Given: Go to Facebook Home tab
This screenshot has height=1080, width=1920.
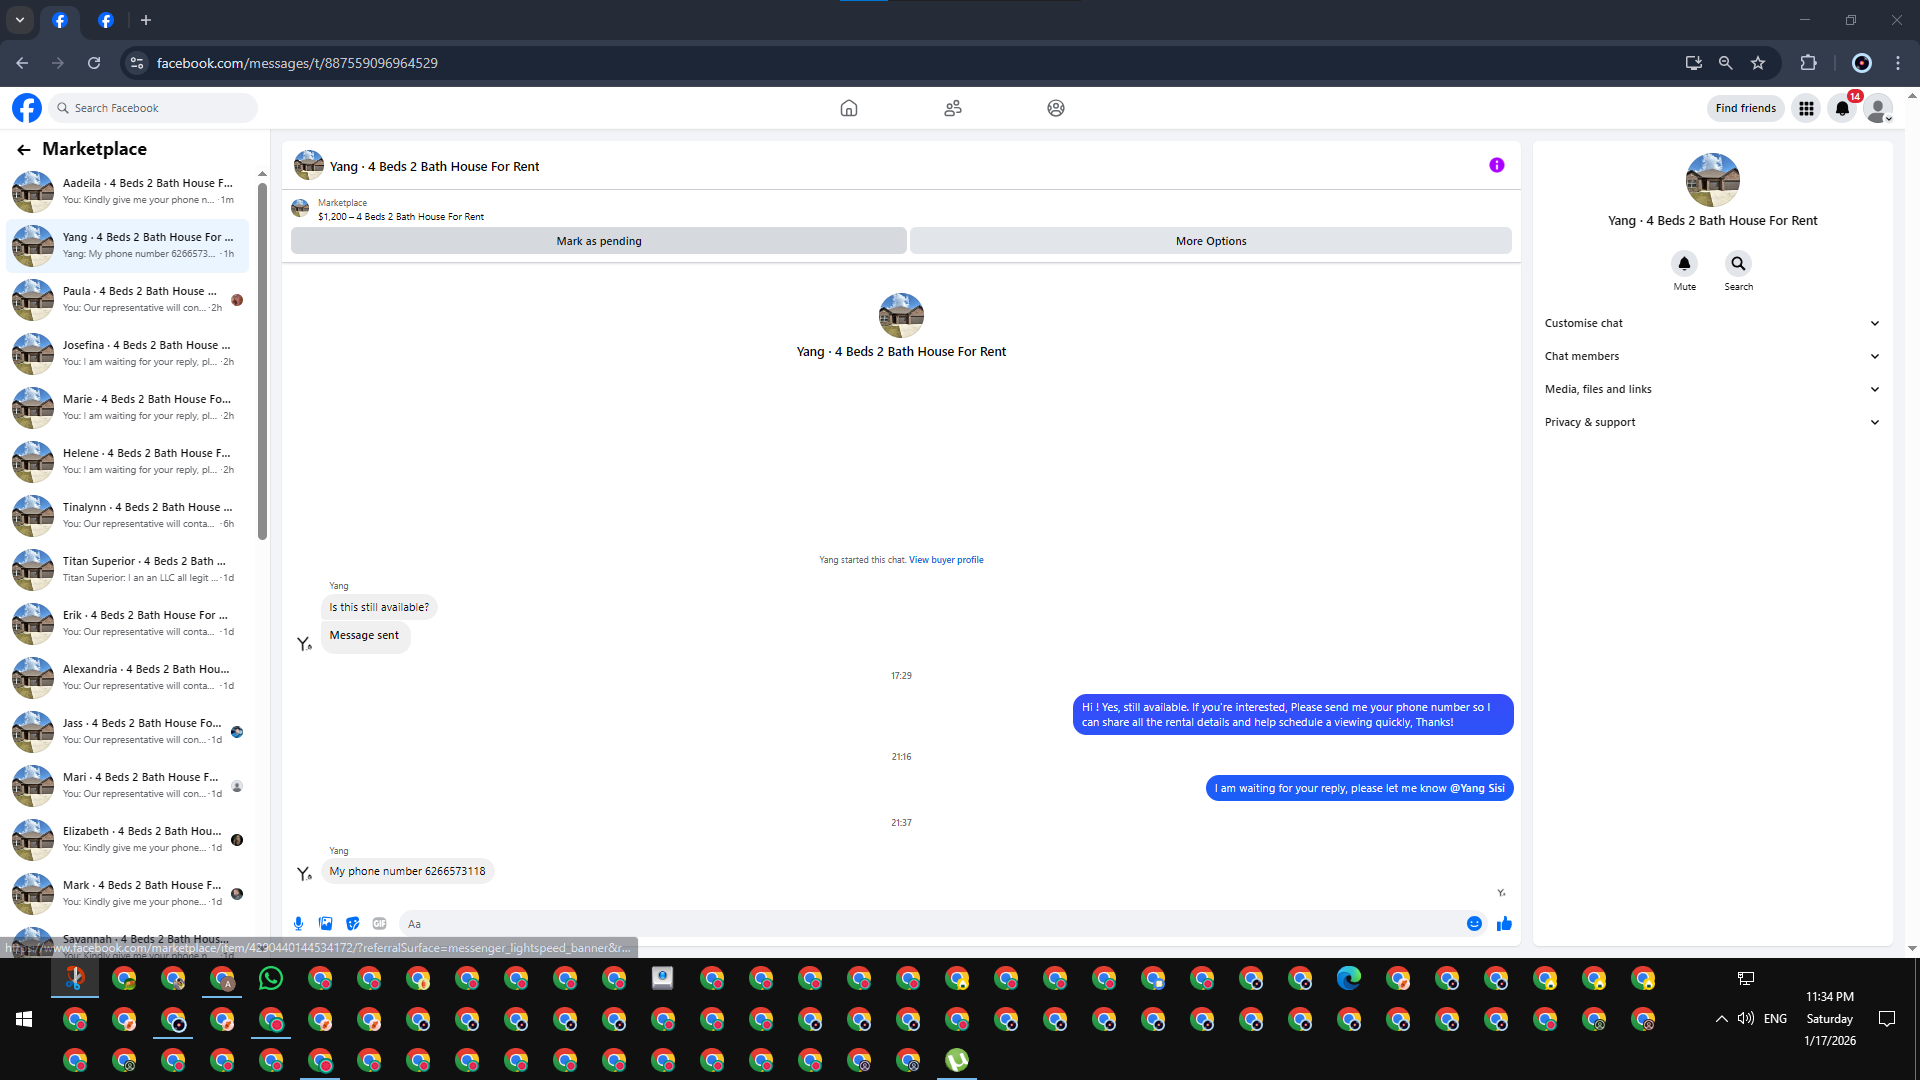Looking at the screenshot, I should [x=848, y=108].
